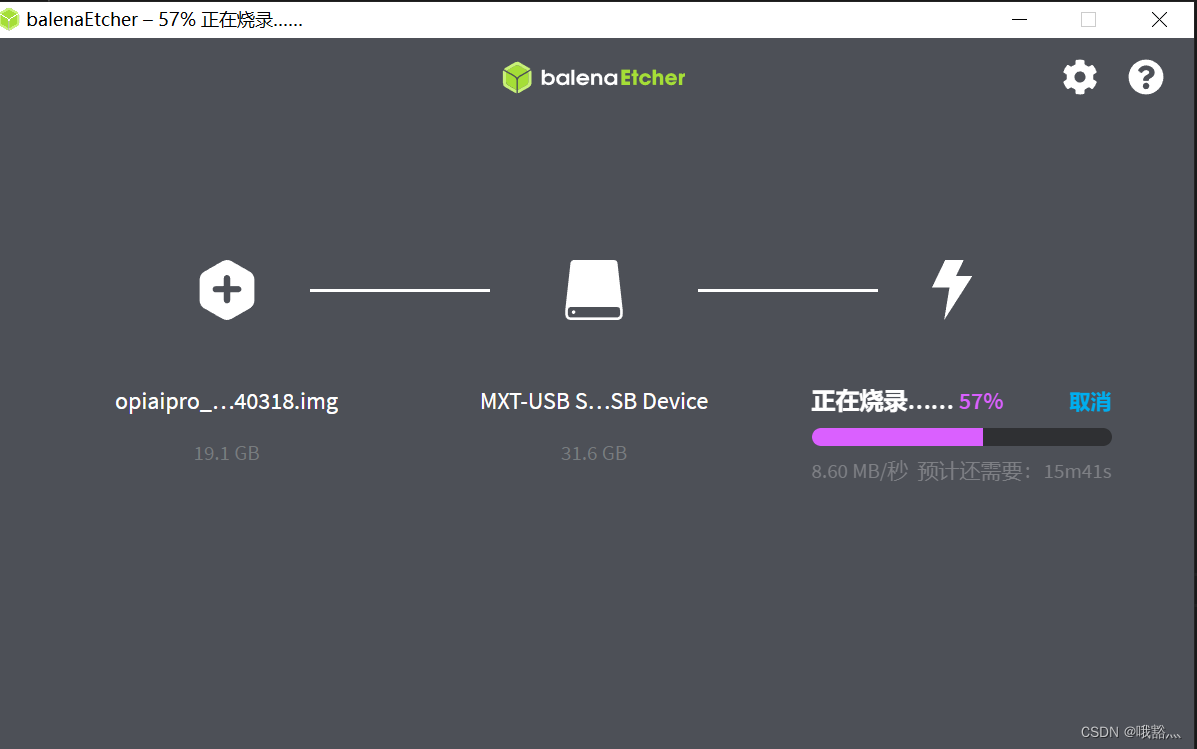Image resolution: width=1197 pixels, height=749 pixels.
Task: Click the disabled maximize button
Action: pos(1089,19)
